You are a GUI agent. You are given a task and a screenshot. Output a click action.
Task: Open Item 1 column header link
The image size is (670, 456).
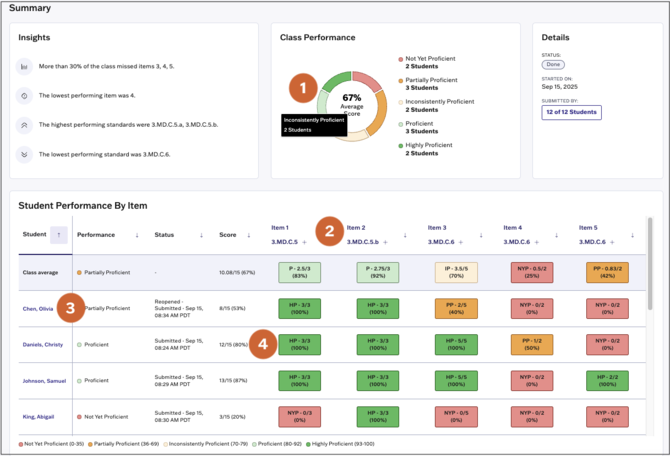280,228
